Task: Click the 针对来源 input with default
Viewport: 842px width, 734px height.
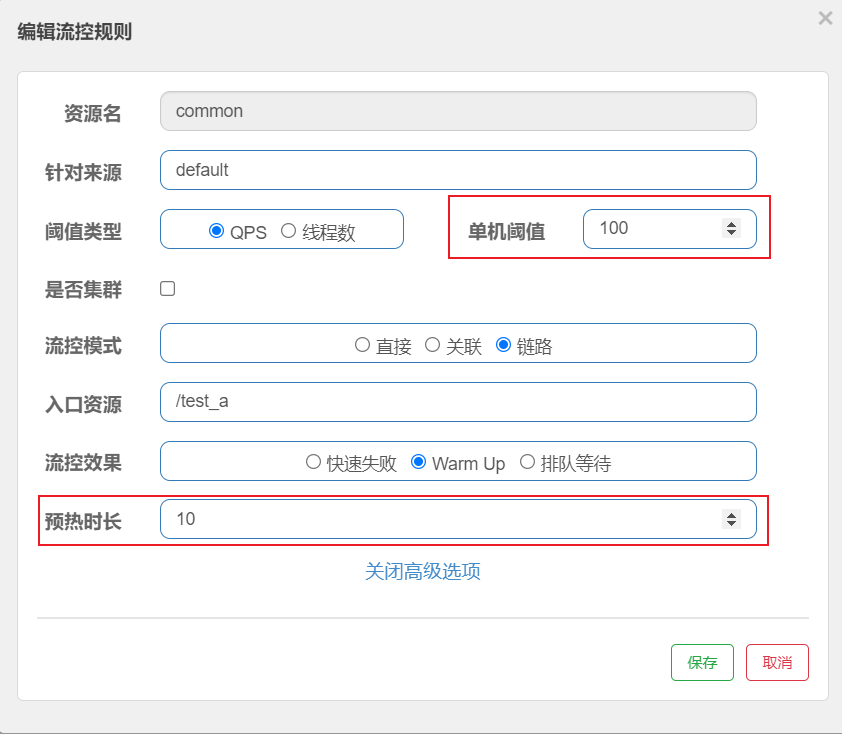Action: 458,170
